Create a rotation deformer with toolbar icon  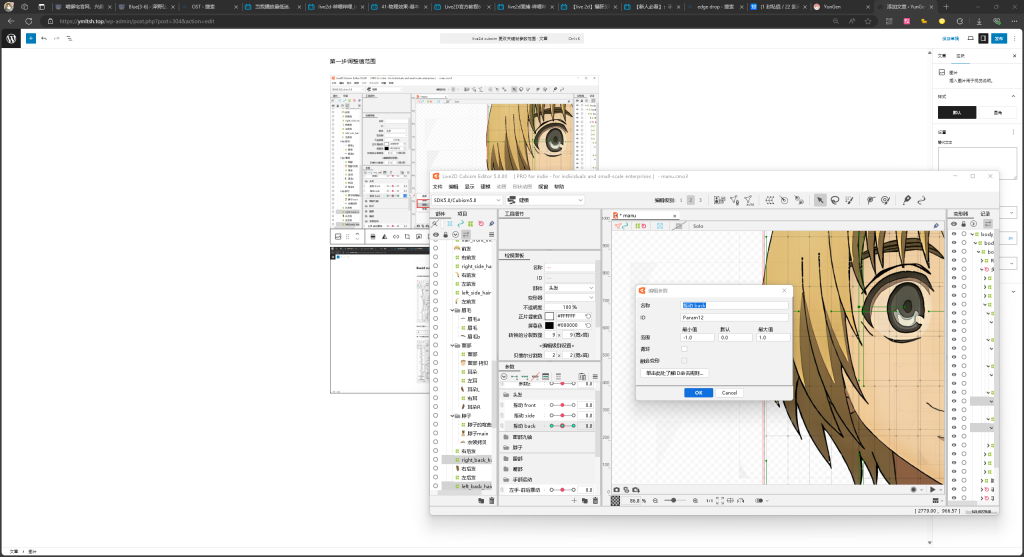coord(784,200)
